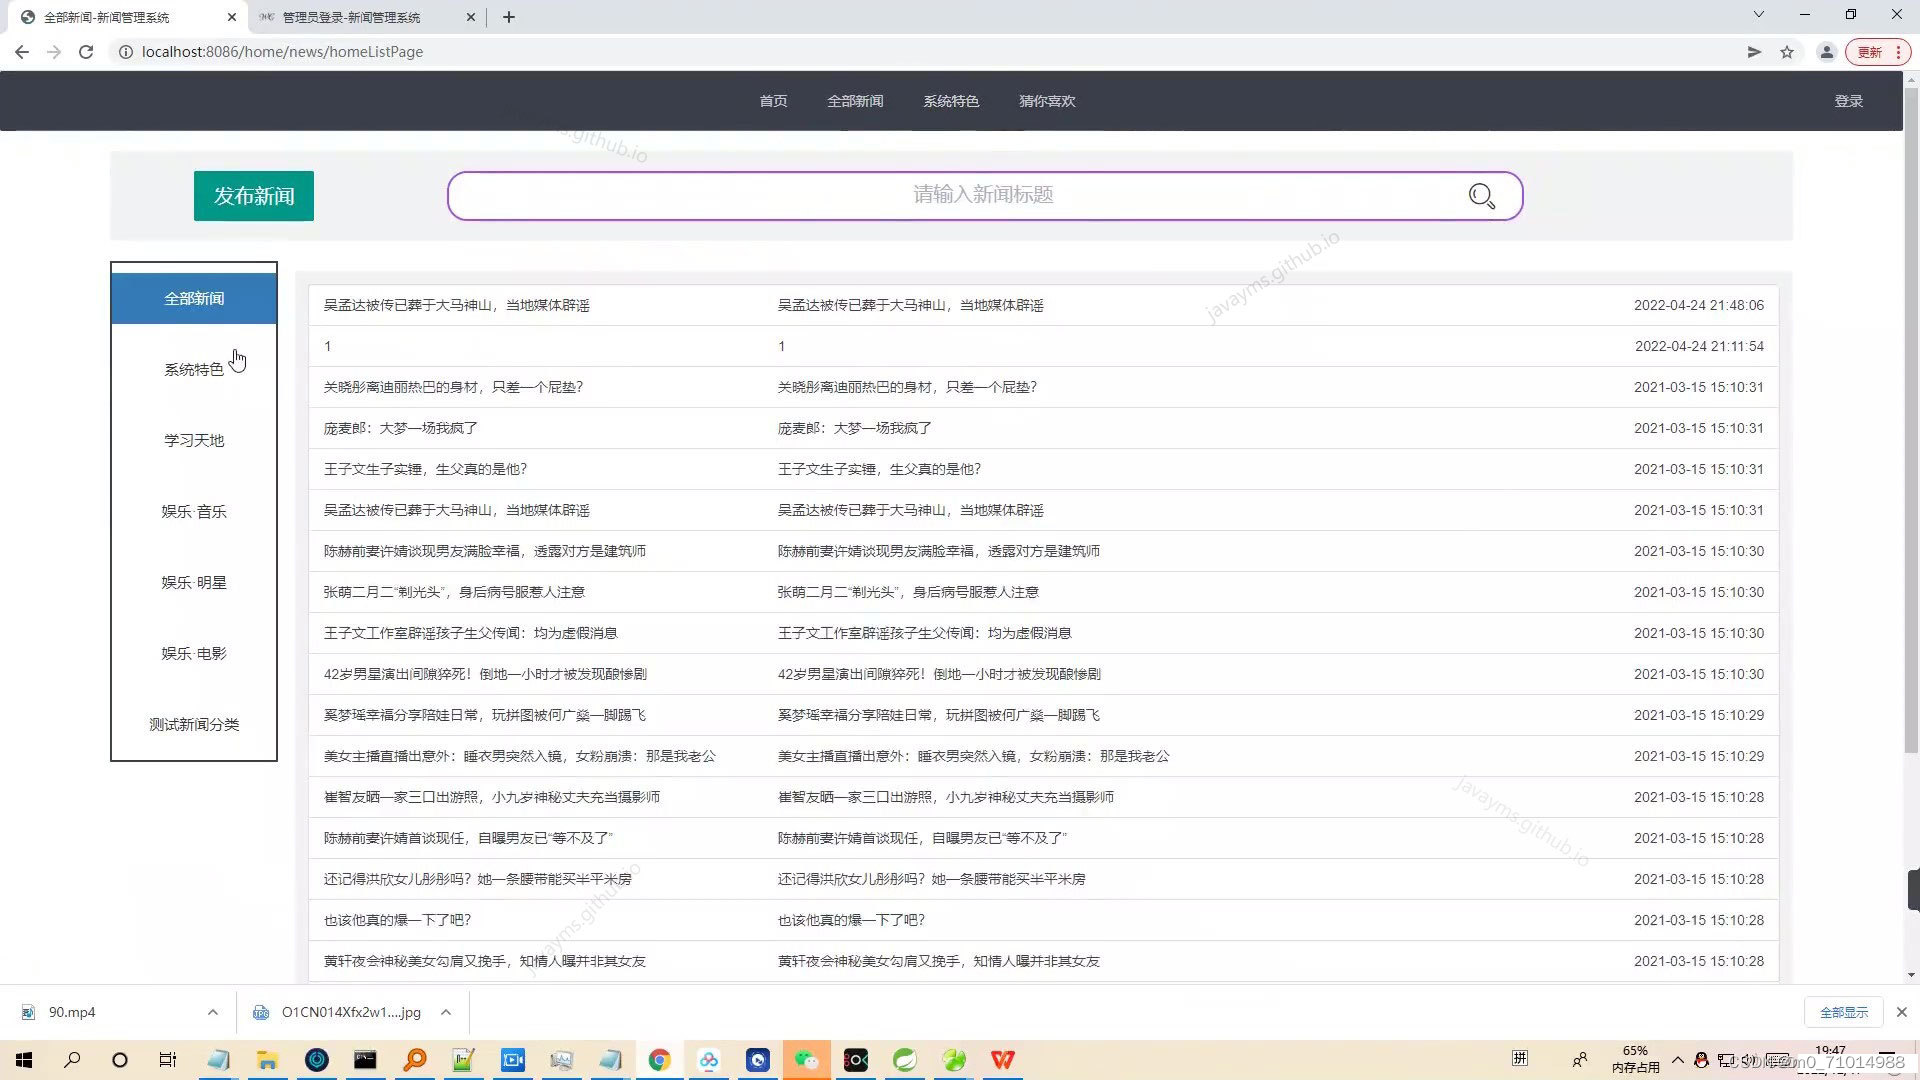Click the green 发布新闻 button
This screenshot has height=1080, width=1920.
coord(254,196)
